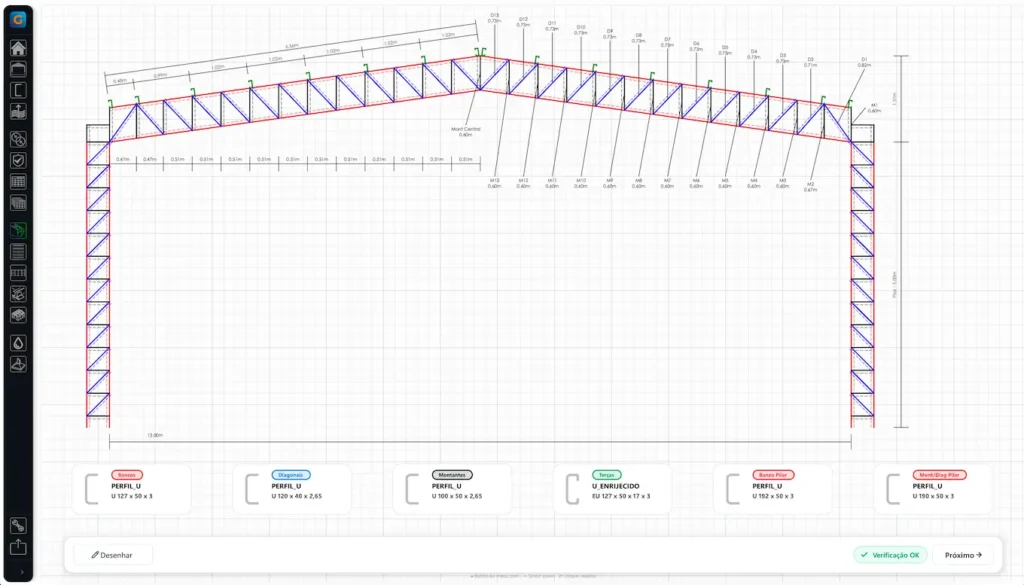Click the U-profile icon in Mont/Diag Pilar card
1024x585 pixels.
(893, 490)
